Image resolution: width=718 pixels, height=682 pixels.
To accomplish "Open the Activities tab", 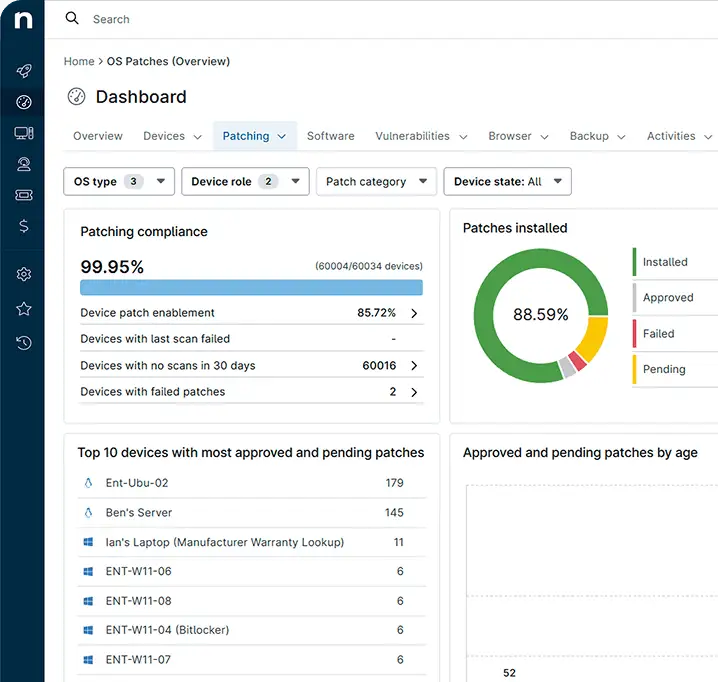I will (671, 136).
